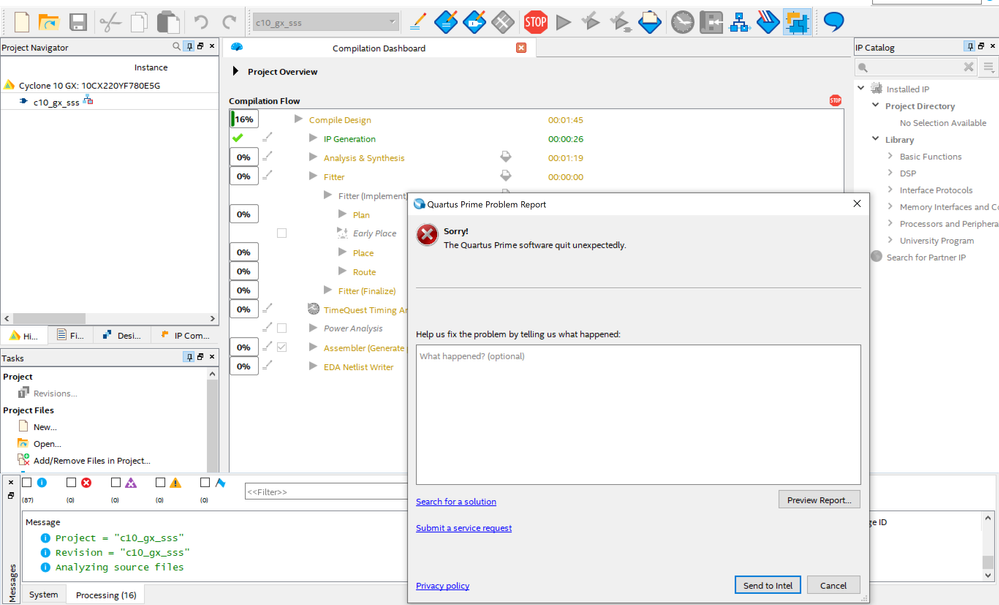The width and height of the screenshot is (999, 605).
Task: Click the Open folder toolbar icon
Action: tap(48, 22)
